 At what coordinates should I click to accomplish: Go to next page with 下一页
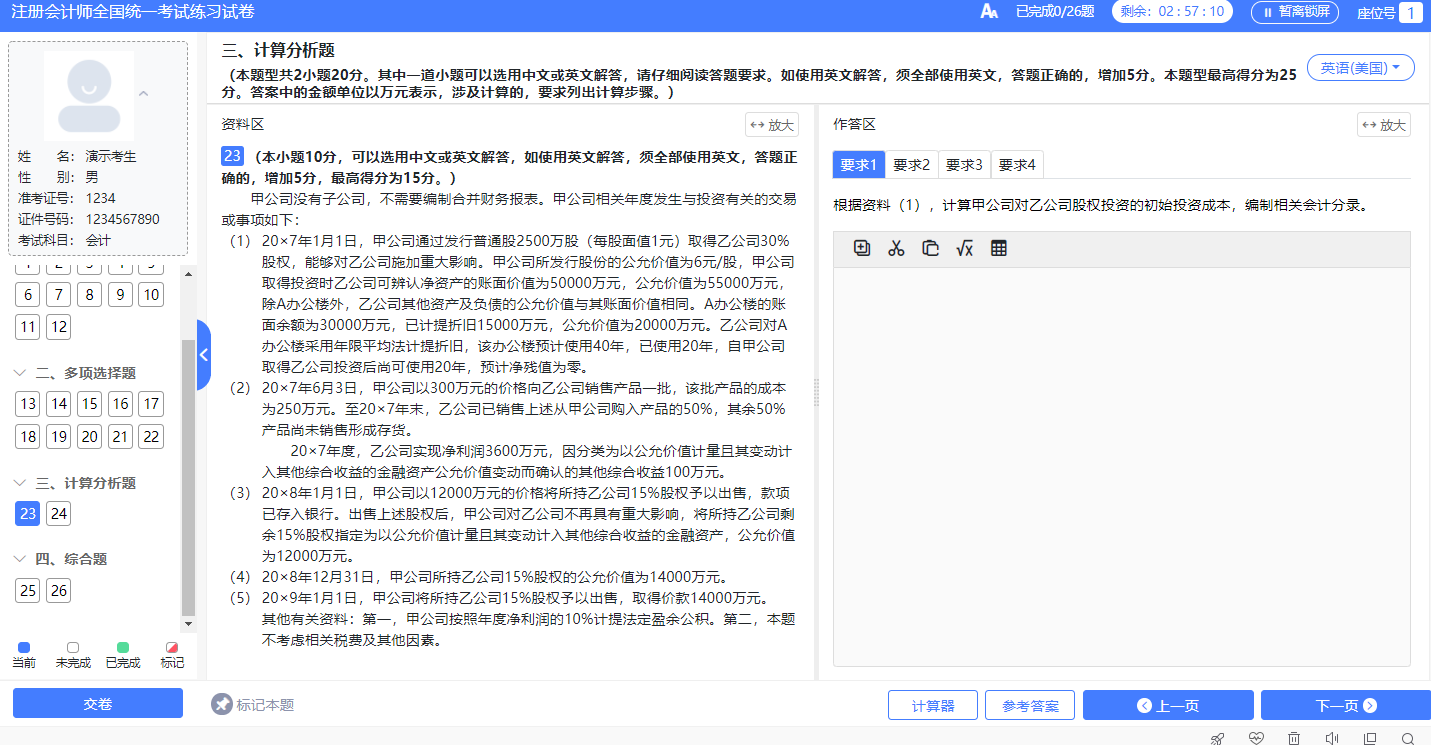pyautogui.click(x=1345, y=705)
